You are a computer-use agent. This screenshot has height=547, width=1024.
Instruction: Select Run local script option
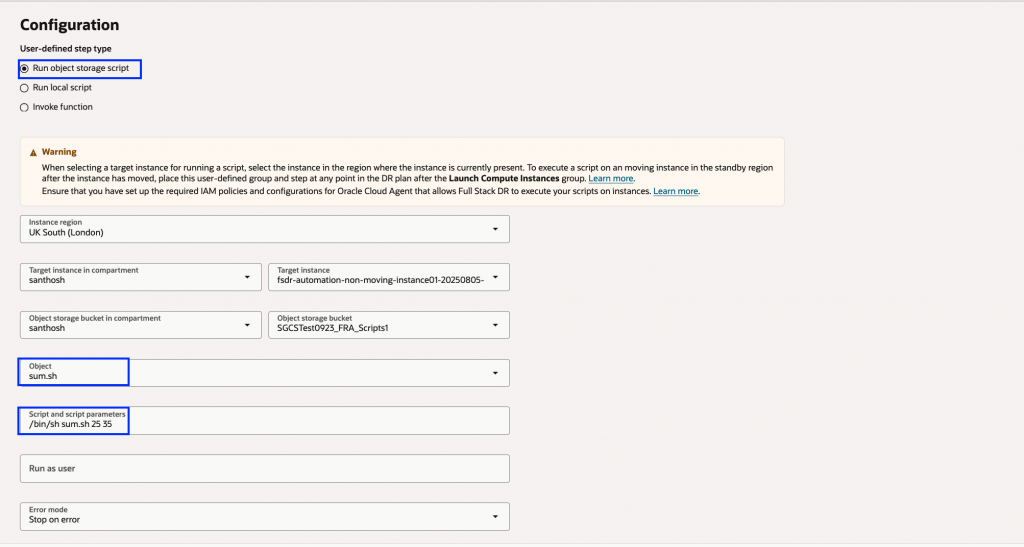24,88
